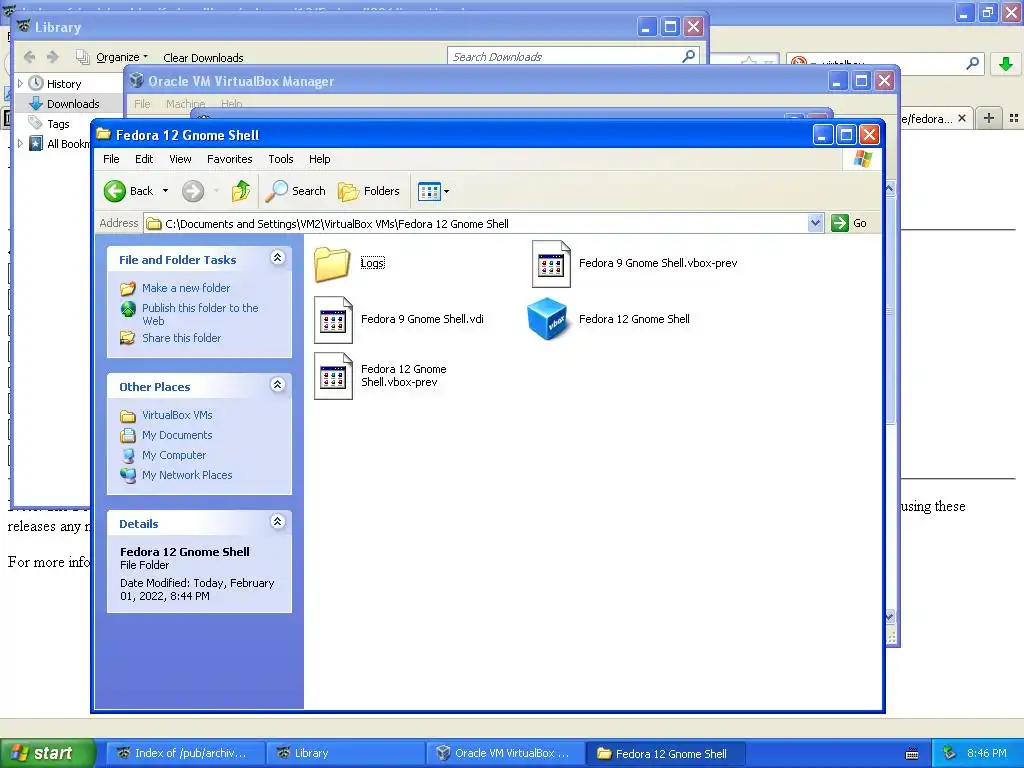
Task: Click the green Go arrow button
Action: 839,223
